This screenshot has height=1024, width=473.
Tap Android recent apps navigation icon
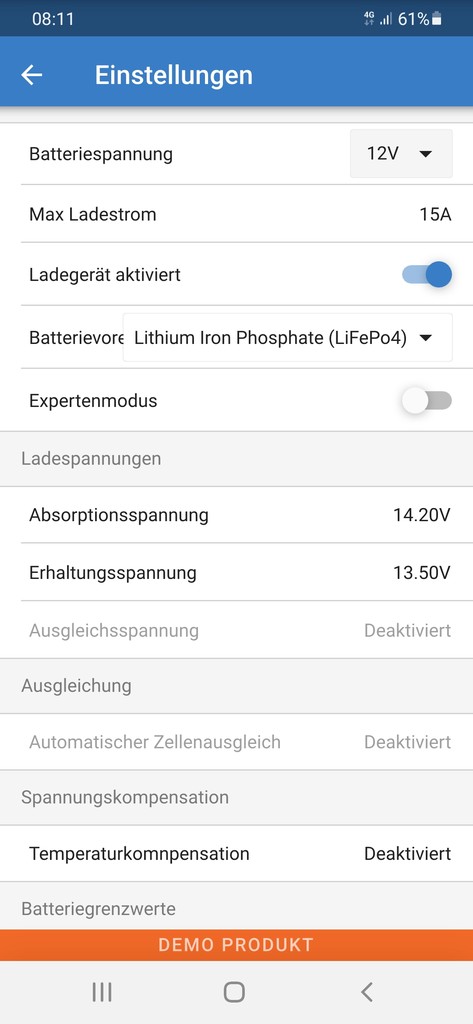(x=102, y=992)
